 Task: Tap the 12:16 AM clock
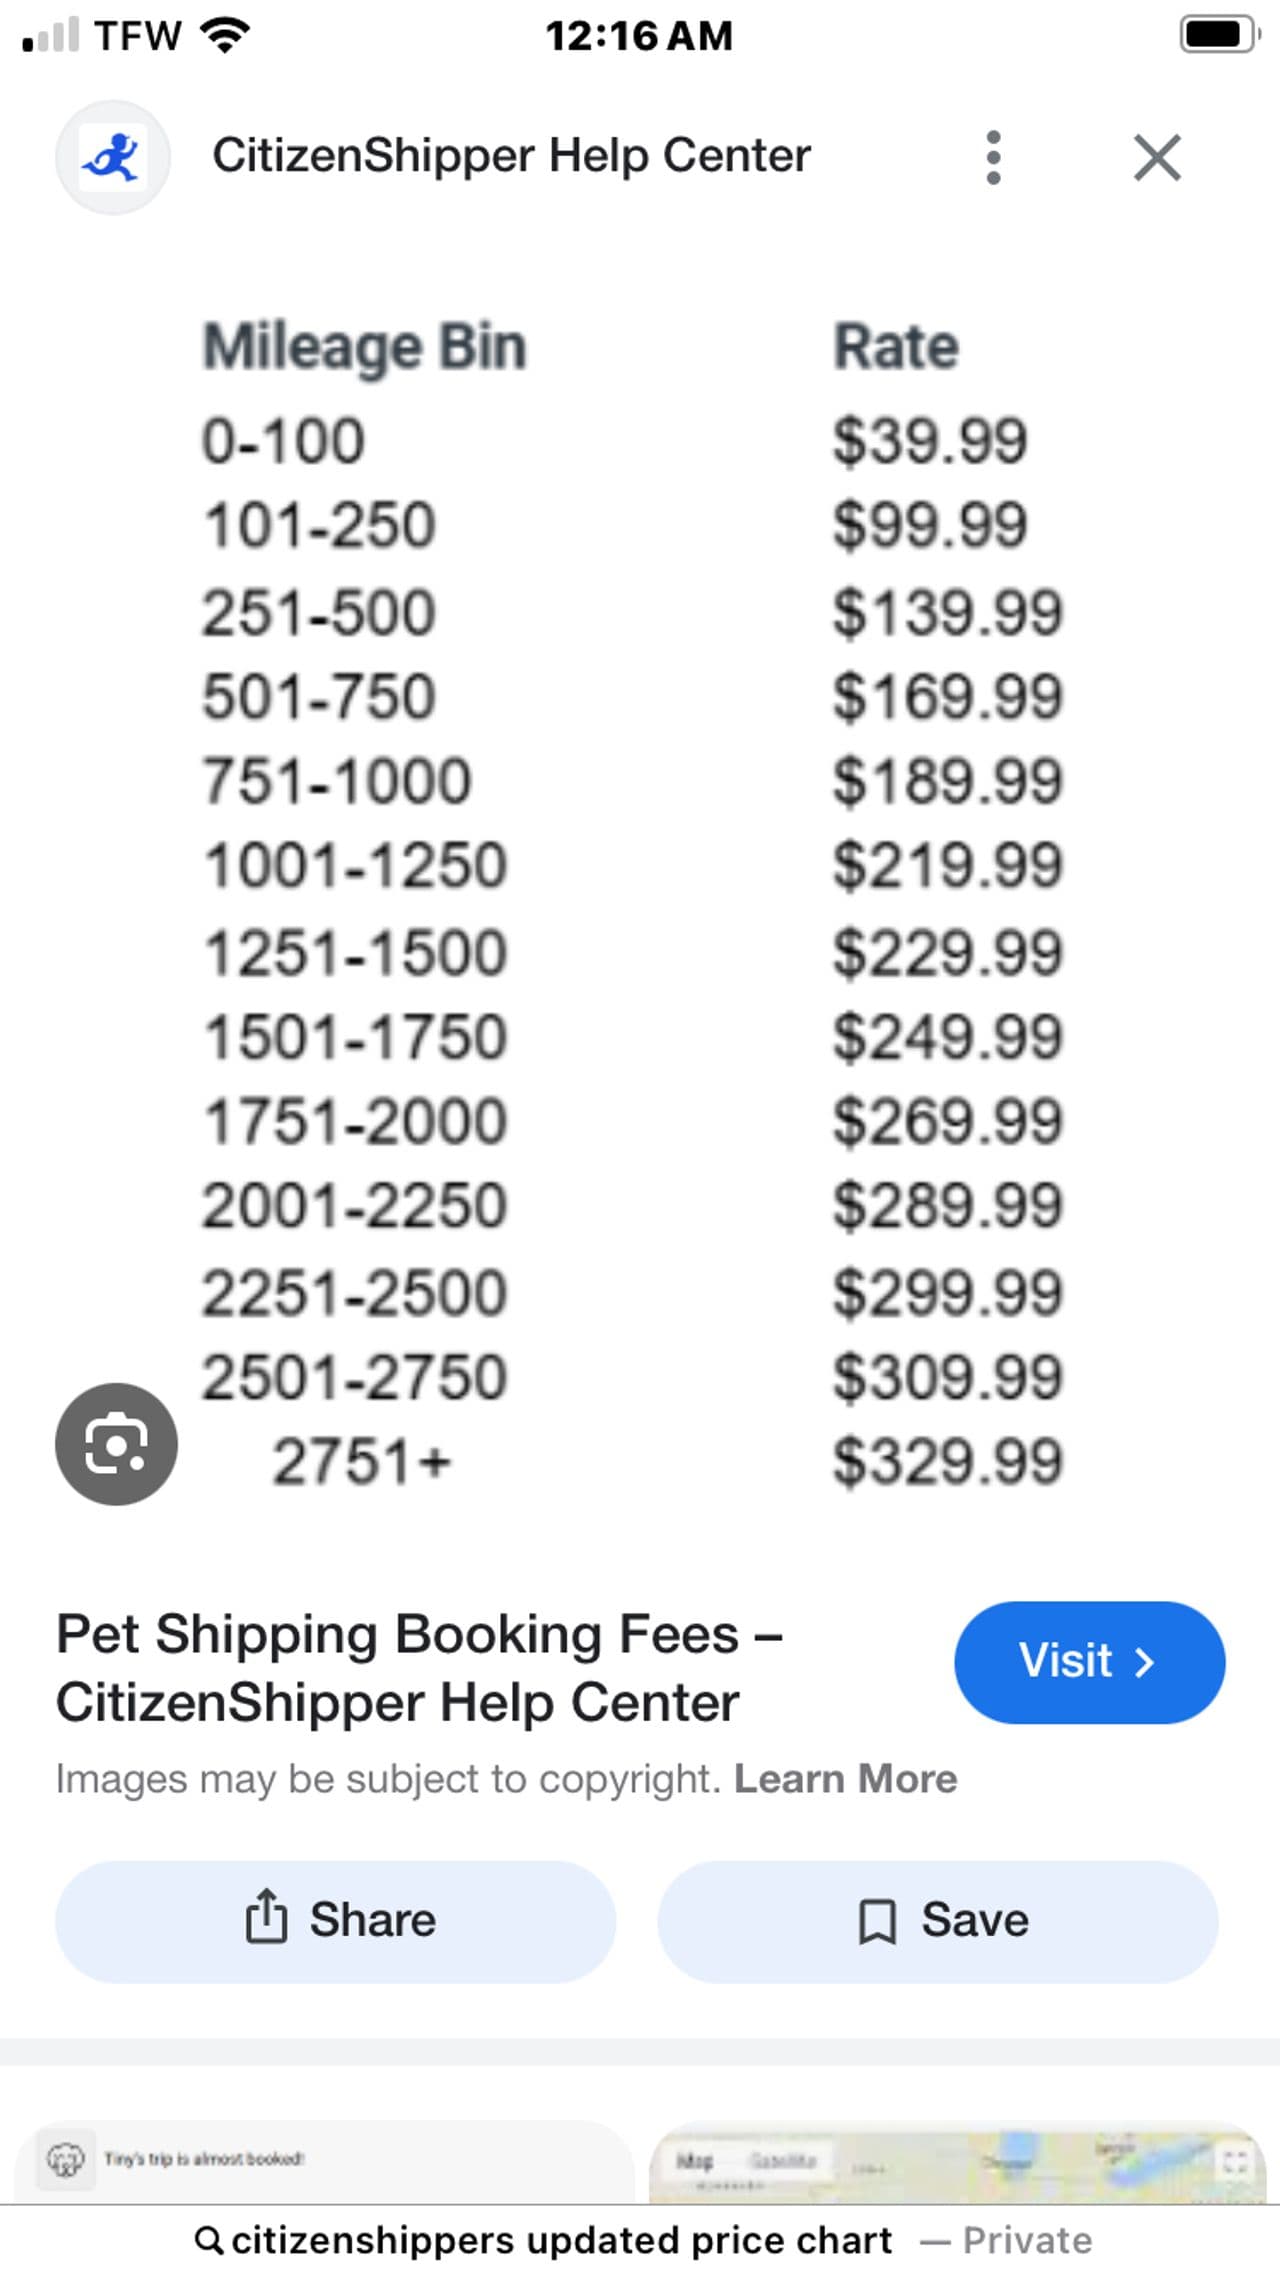[639, 36]
